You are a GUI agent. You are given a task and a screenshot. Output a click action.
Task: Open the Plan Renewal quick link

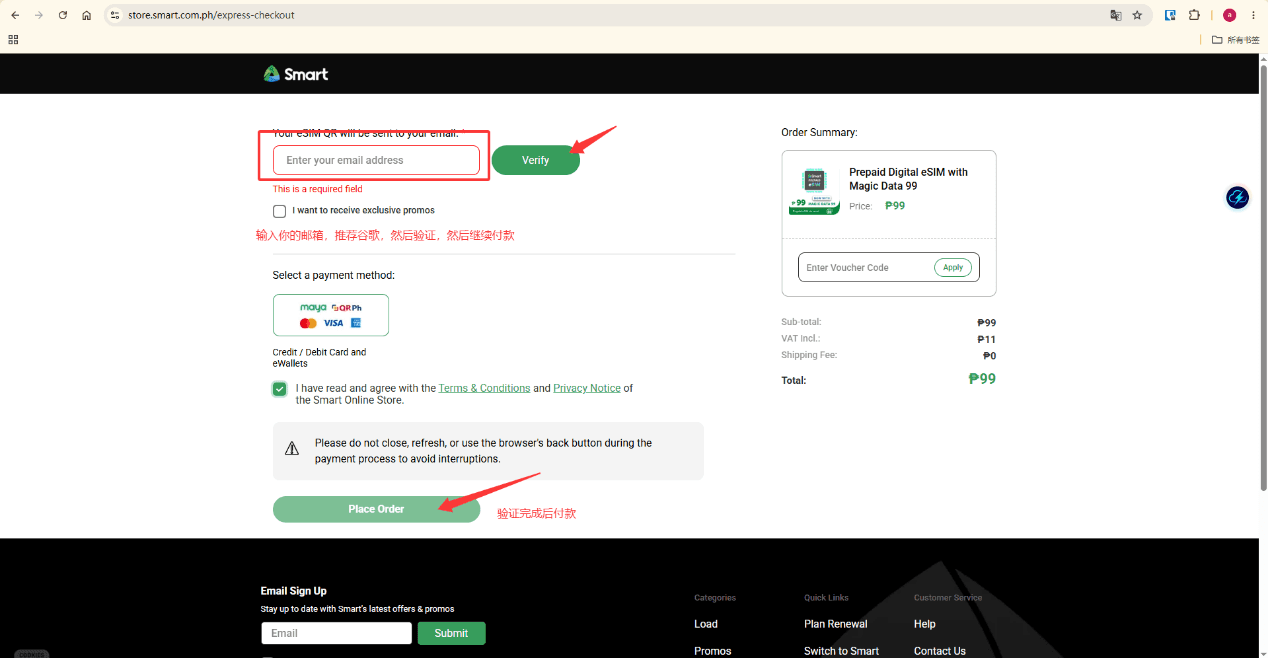click(x=836, y=624)
